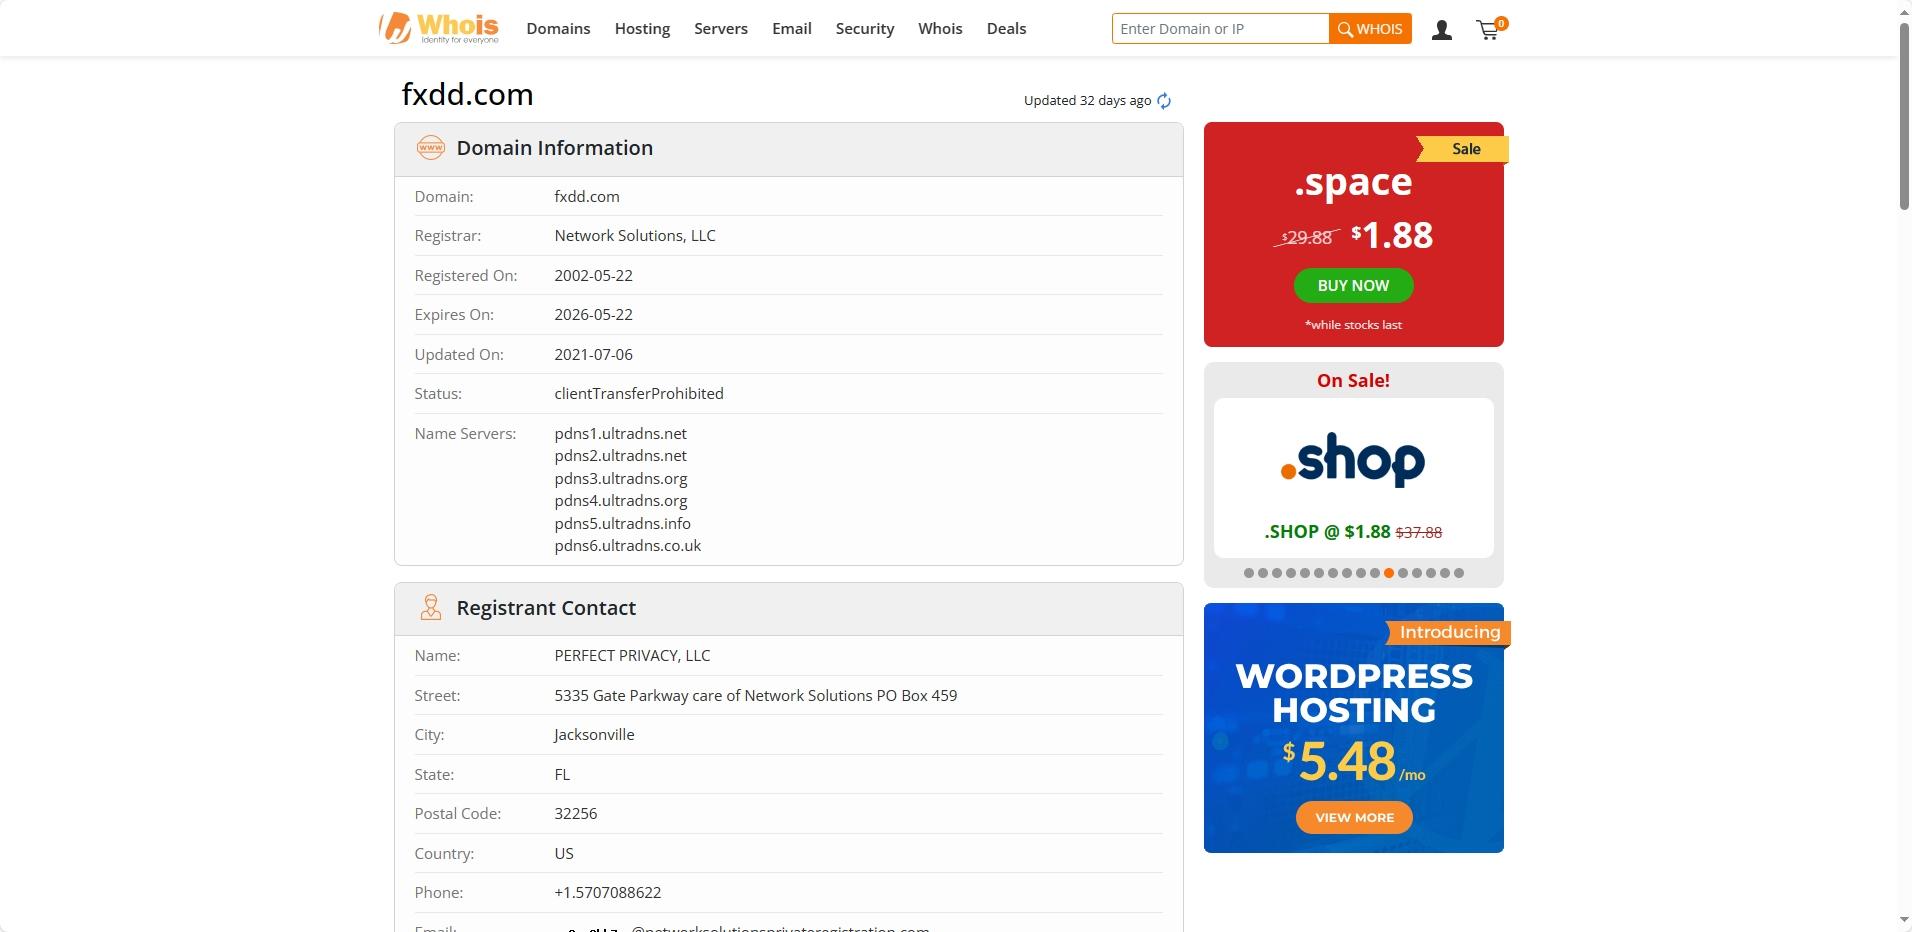1912x932 pixels.
Task: Open the Deals menu
Action: click(1006, 29)
